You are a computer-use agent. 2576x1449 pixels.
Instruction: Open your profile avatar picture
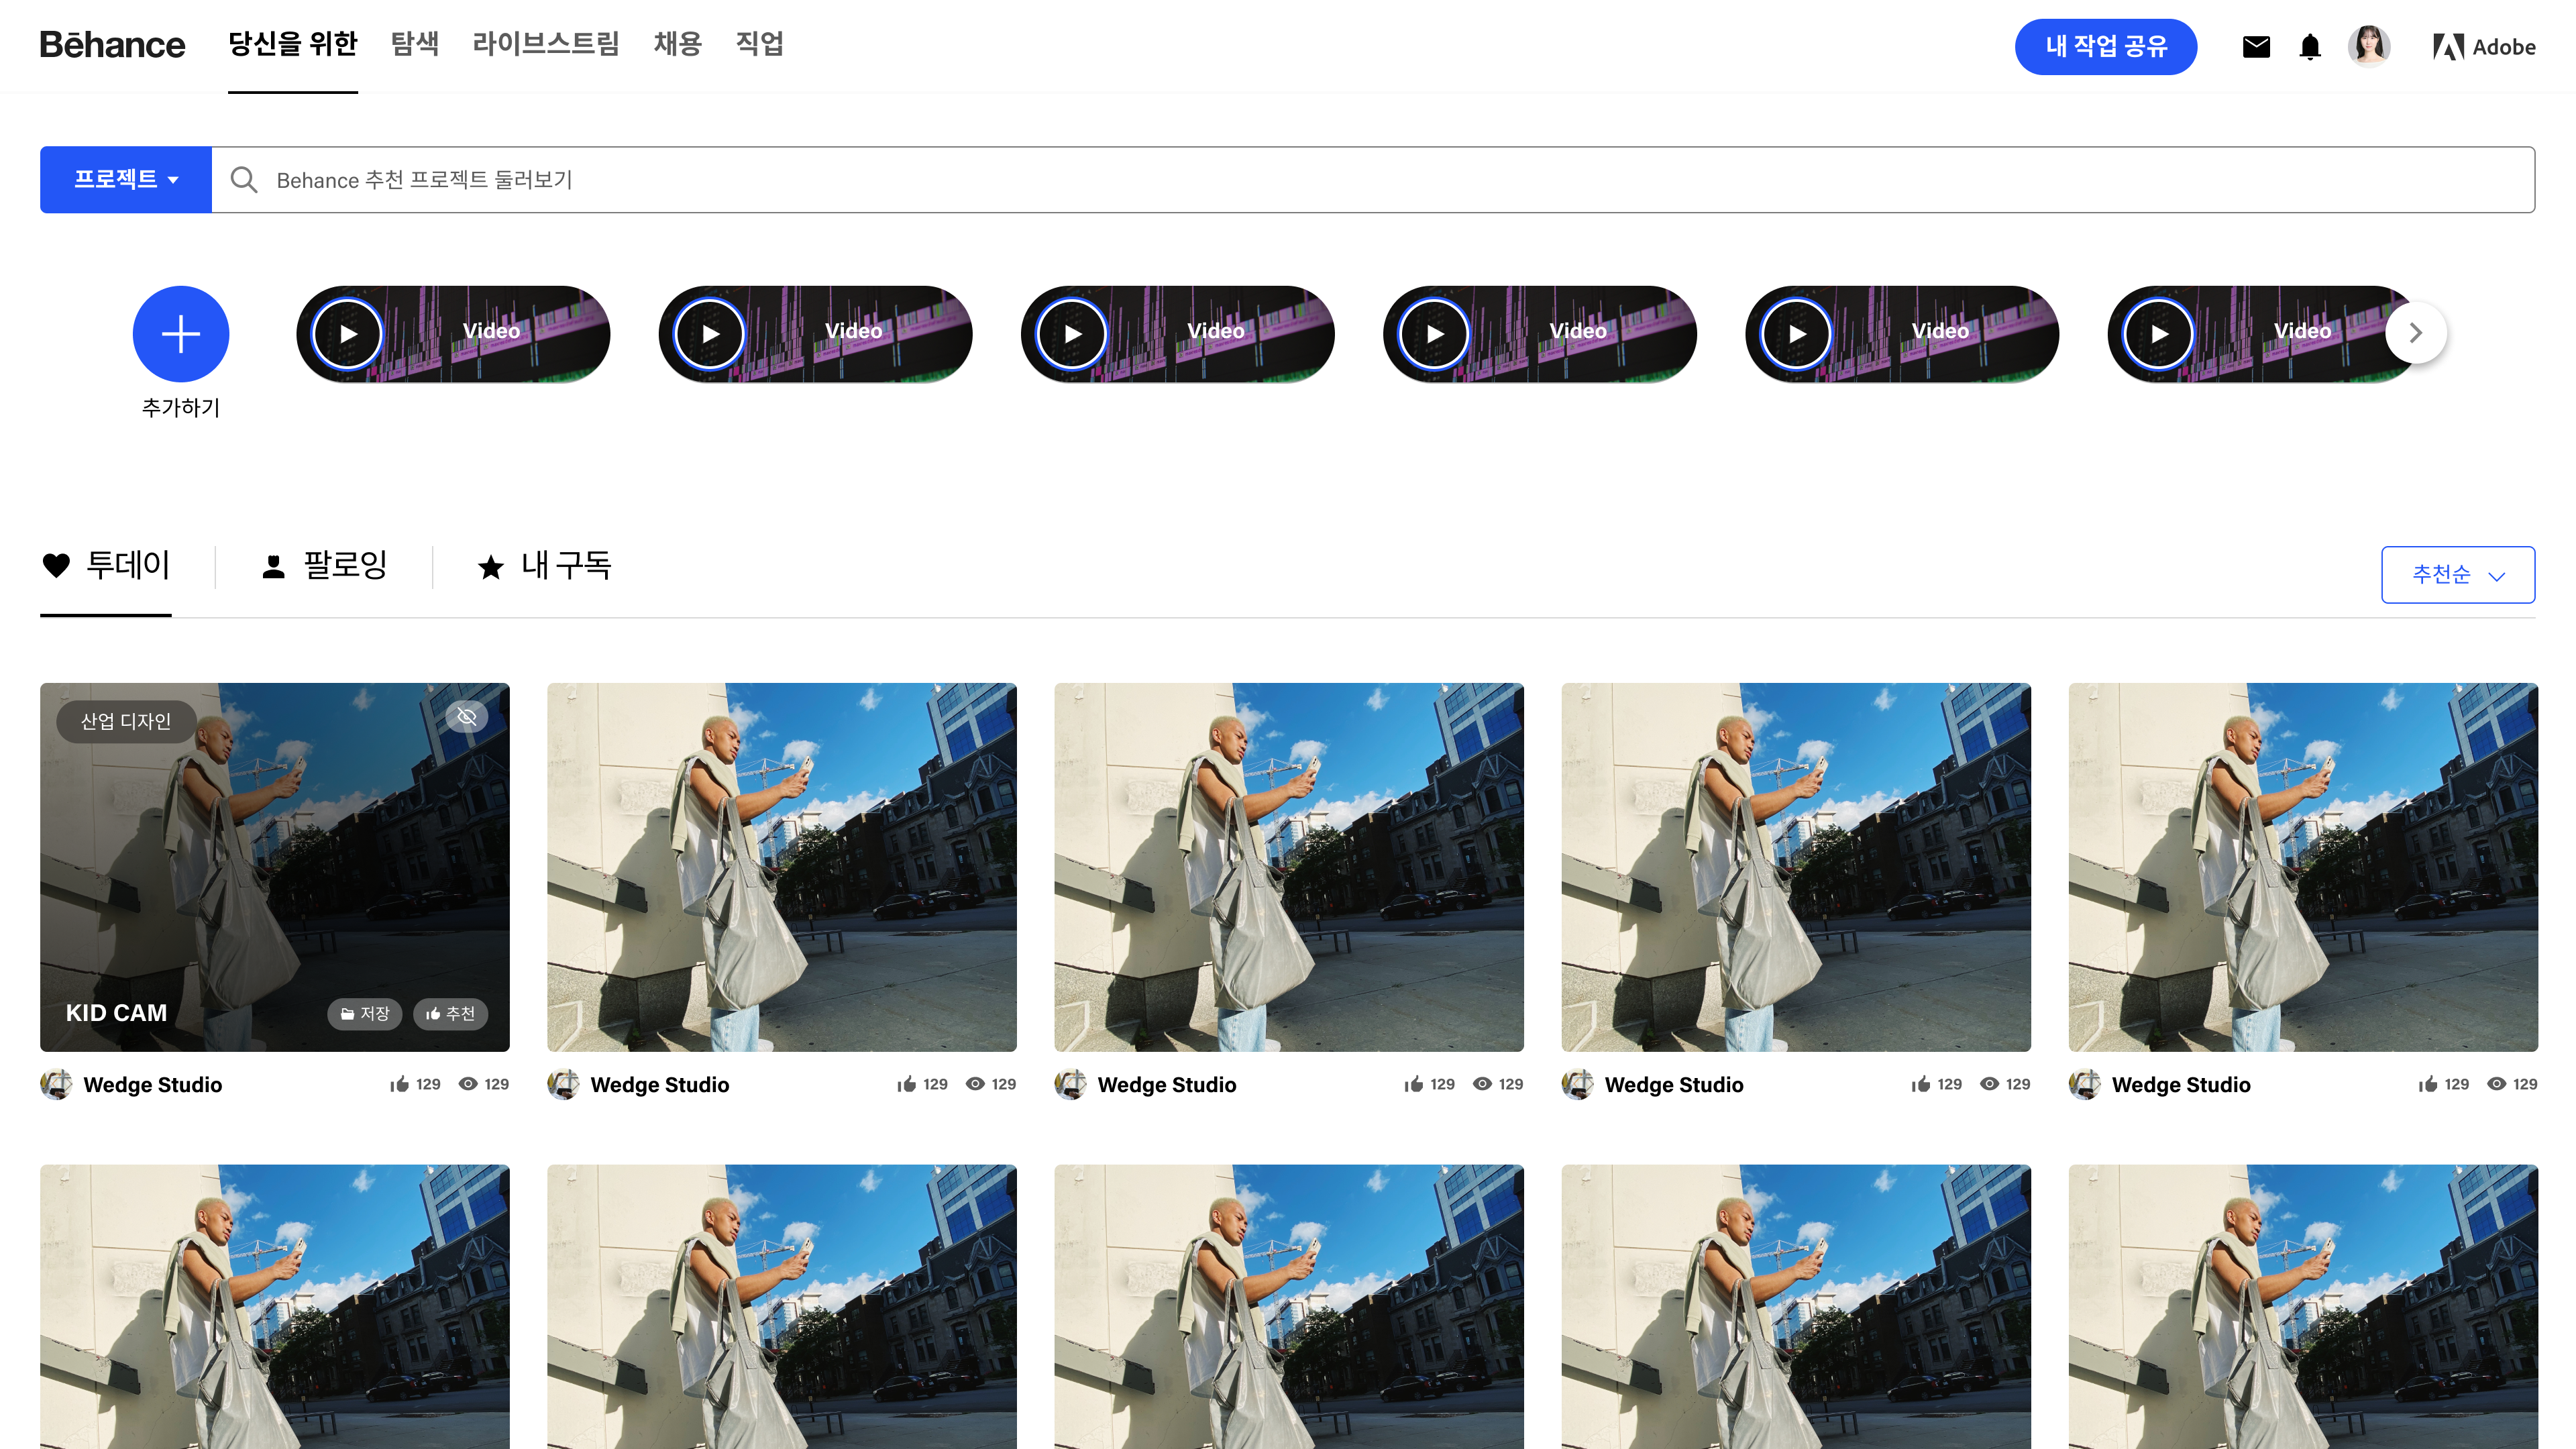2369,45
